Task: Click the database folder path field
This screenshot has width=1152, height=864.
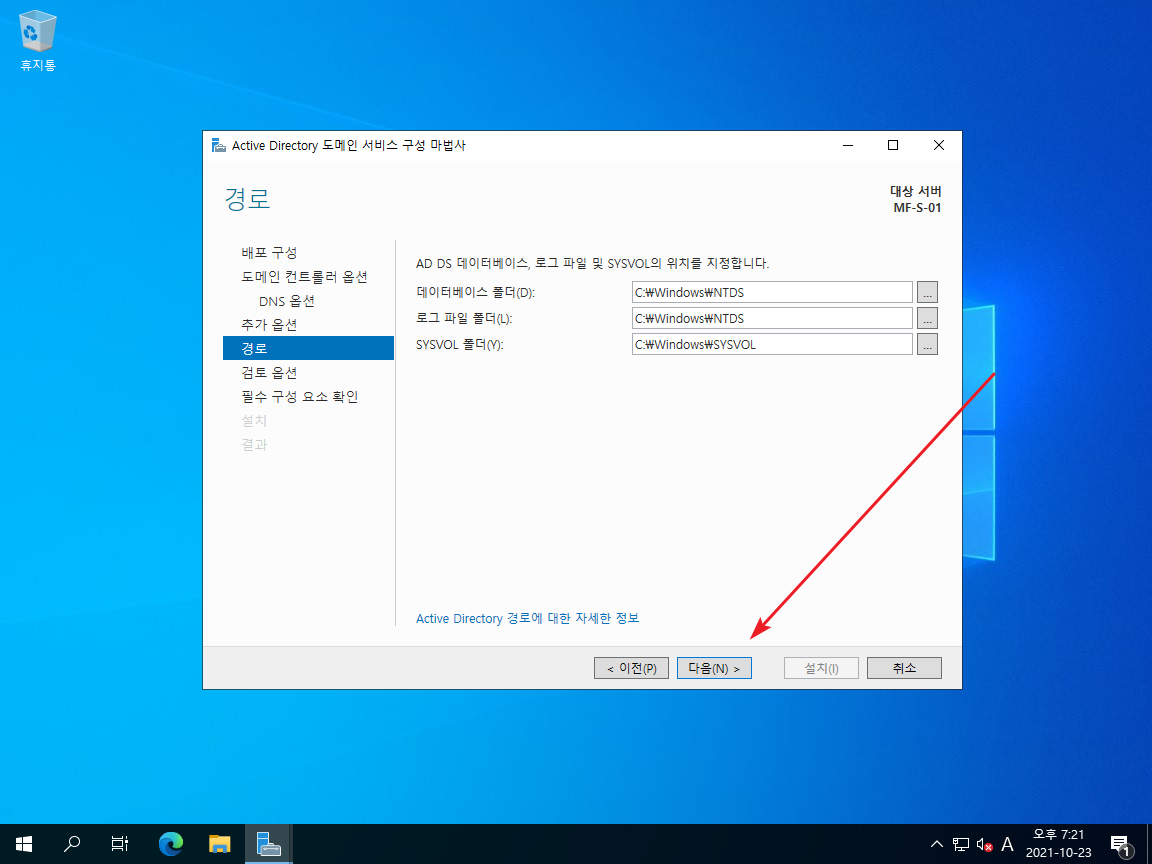Action: point(772,292)
